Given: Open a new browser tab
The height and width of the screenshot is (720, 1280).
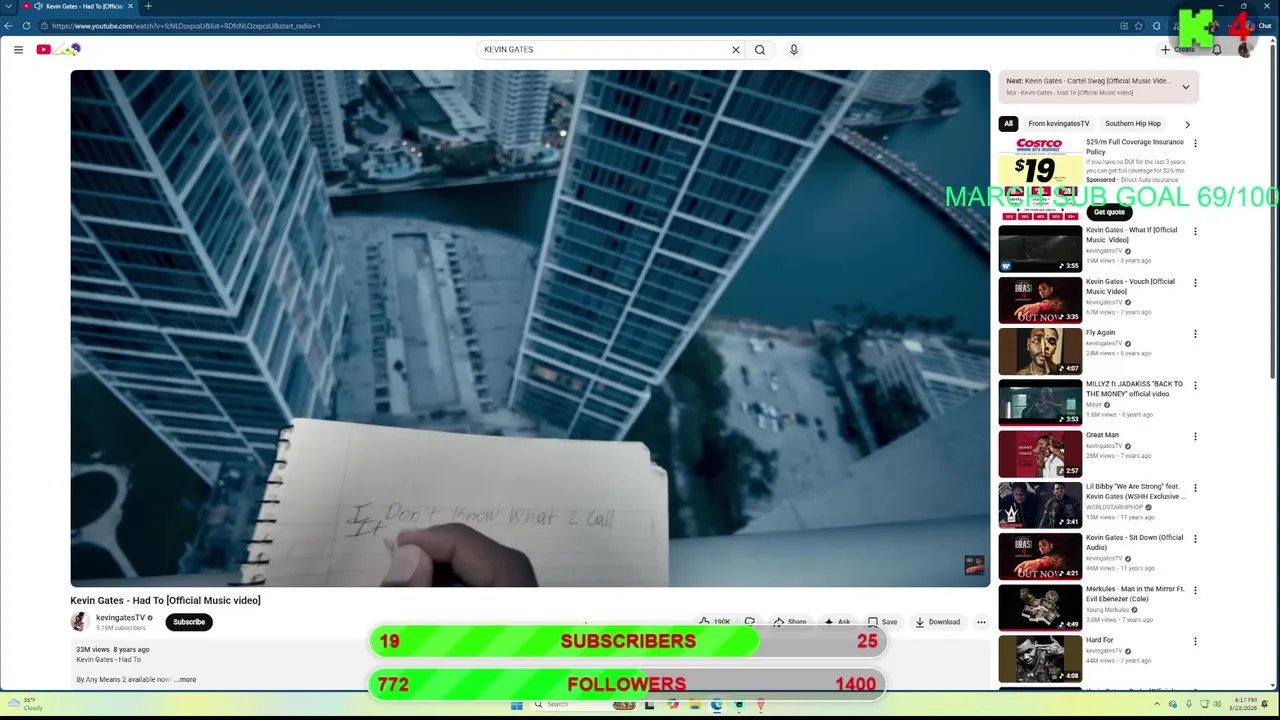Looking at the screenshot, I should click(148, 6).
